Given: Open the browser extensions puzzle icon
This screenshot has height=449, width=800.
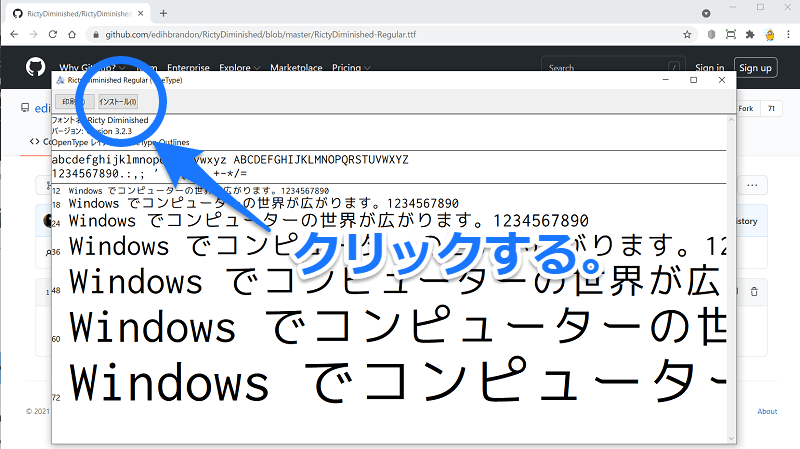Looking at the screenshot, I should [749, 33].
